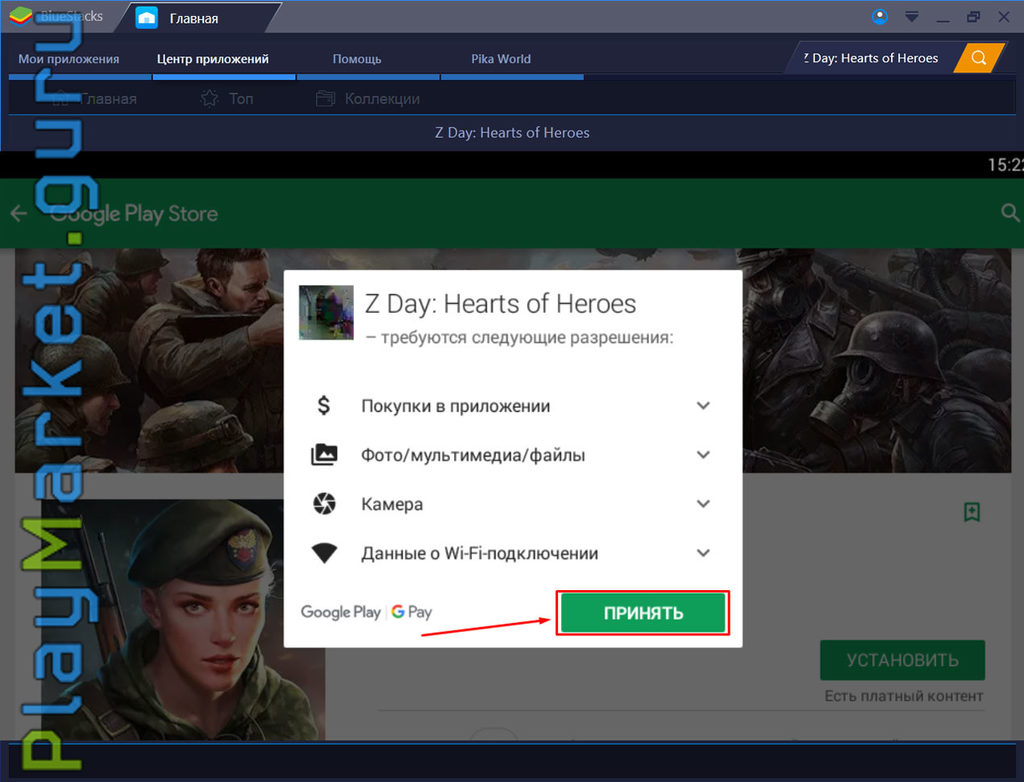
Task: Click the Камера permission label
Action: pyautogui.click(x=392, y=504)
